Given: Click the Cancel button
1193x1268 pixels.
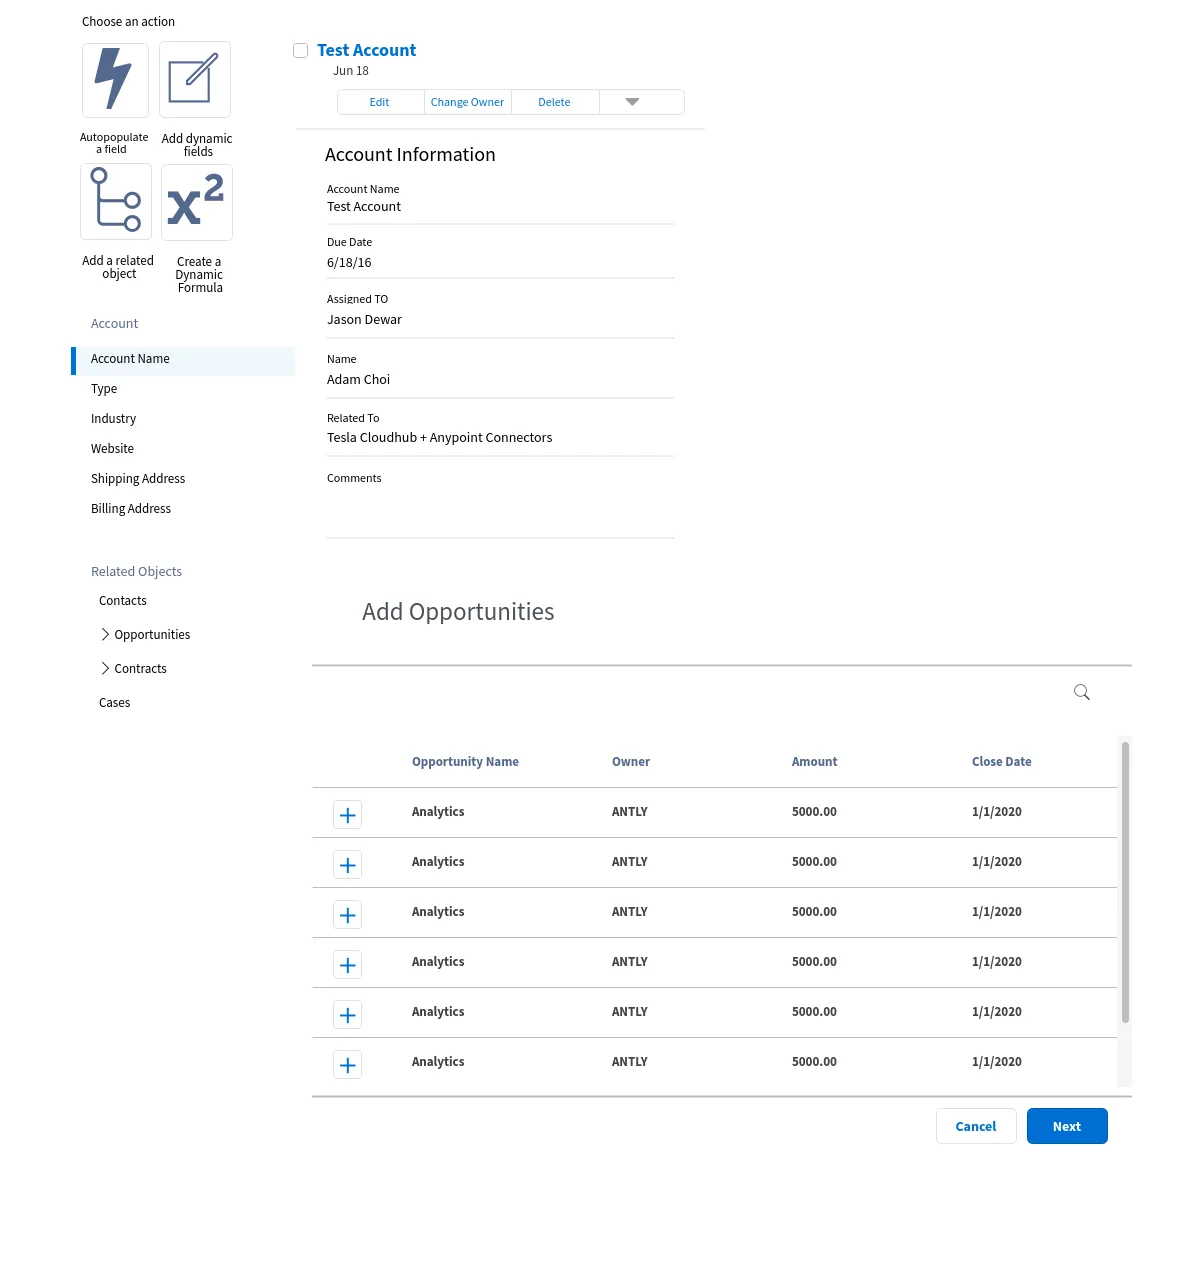Looking at the screenshot, I should [976, 1126].
